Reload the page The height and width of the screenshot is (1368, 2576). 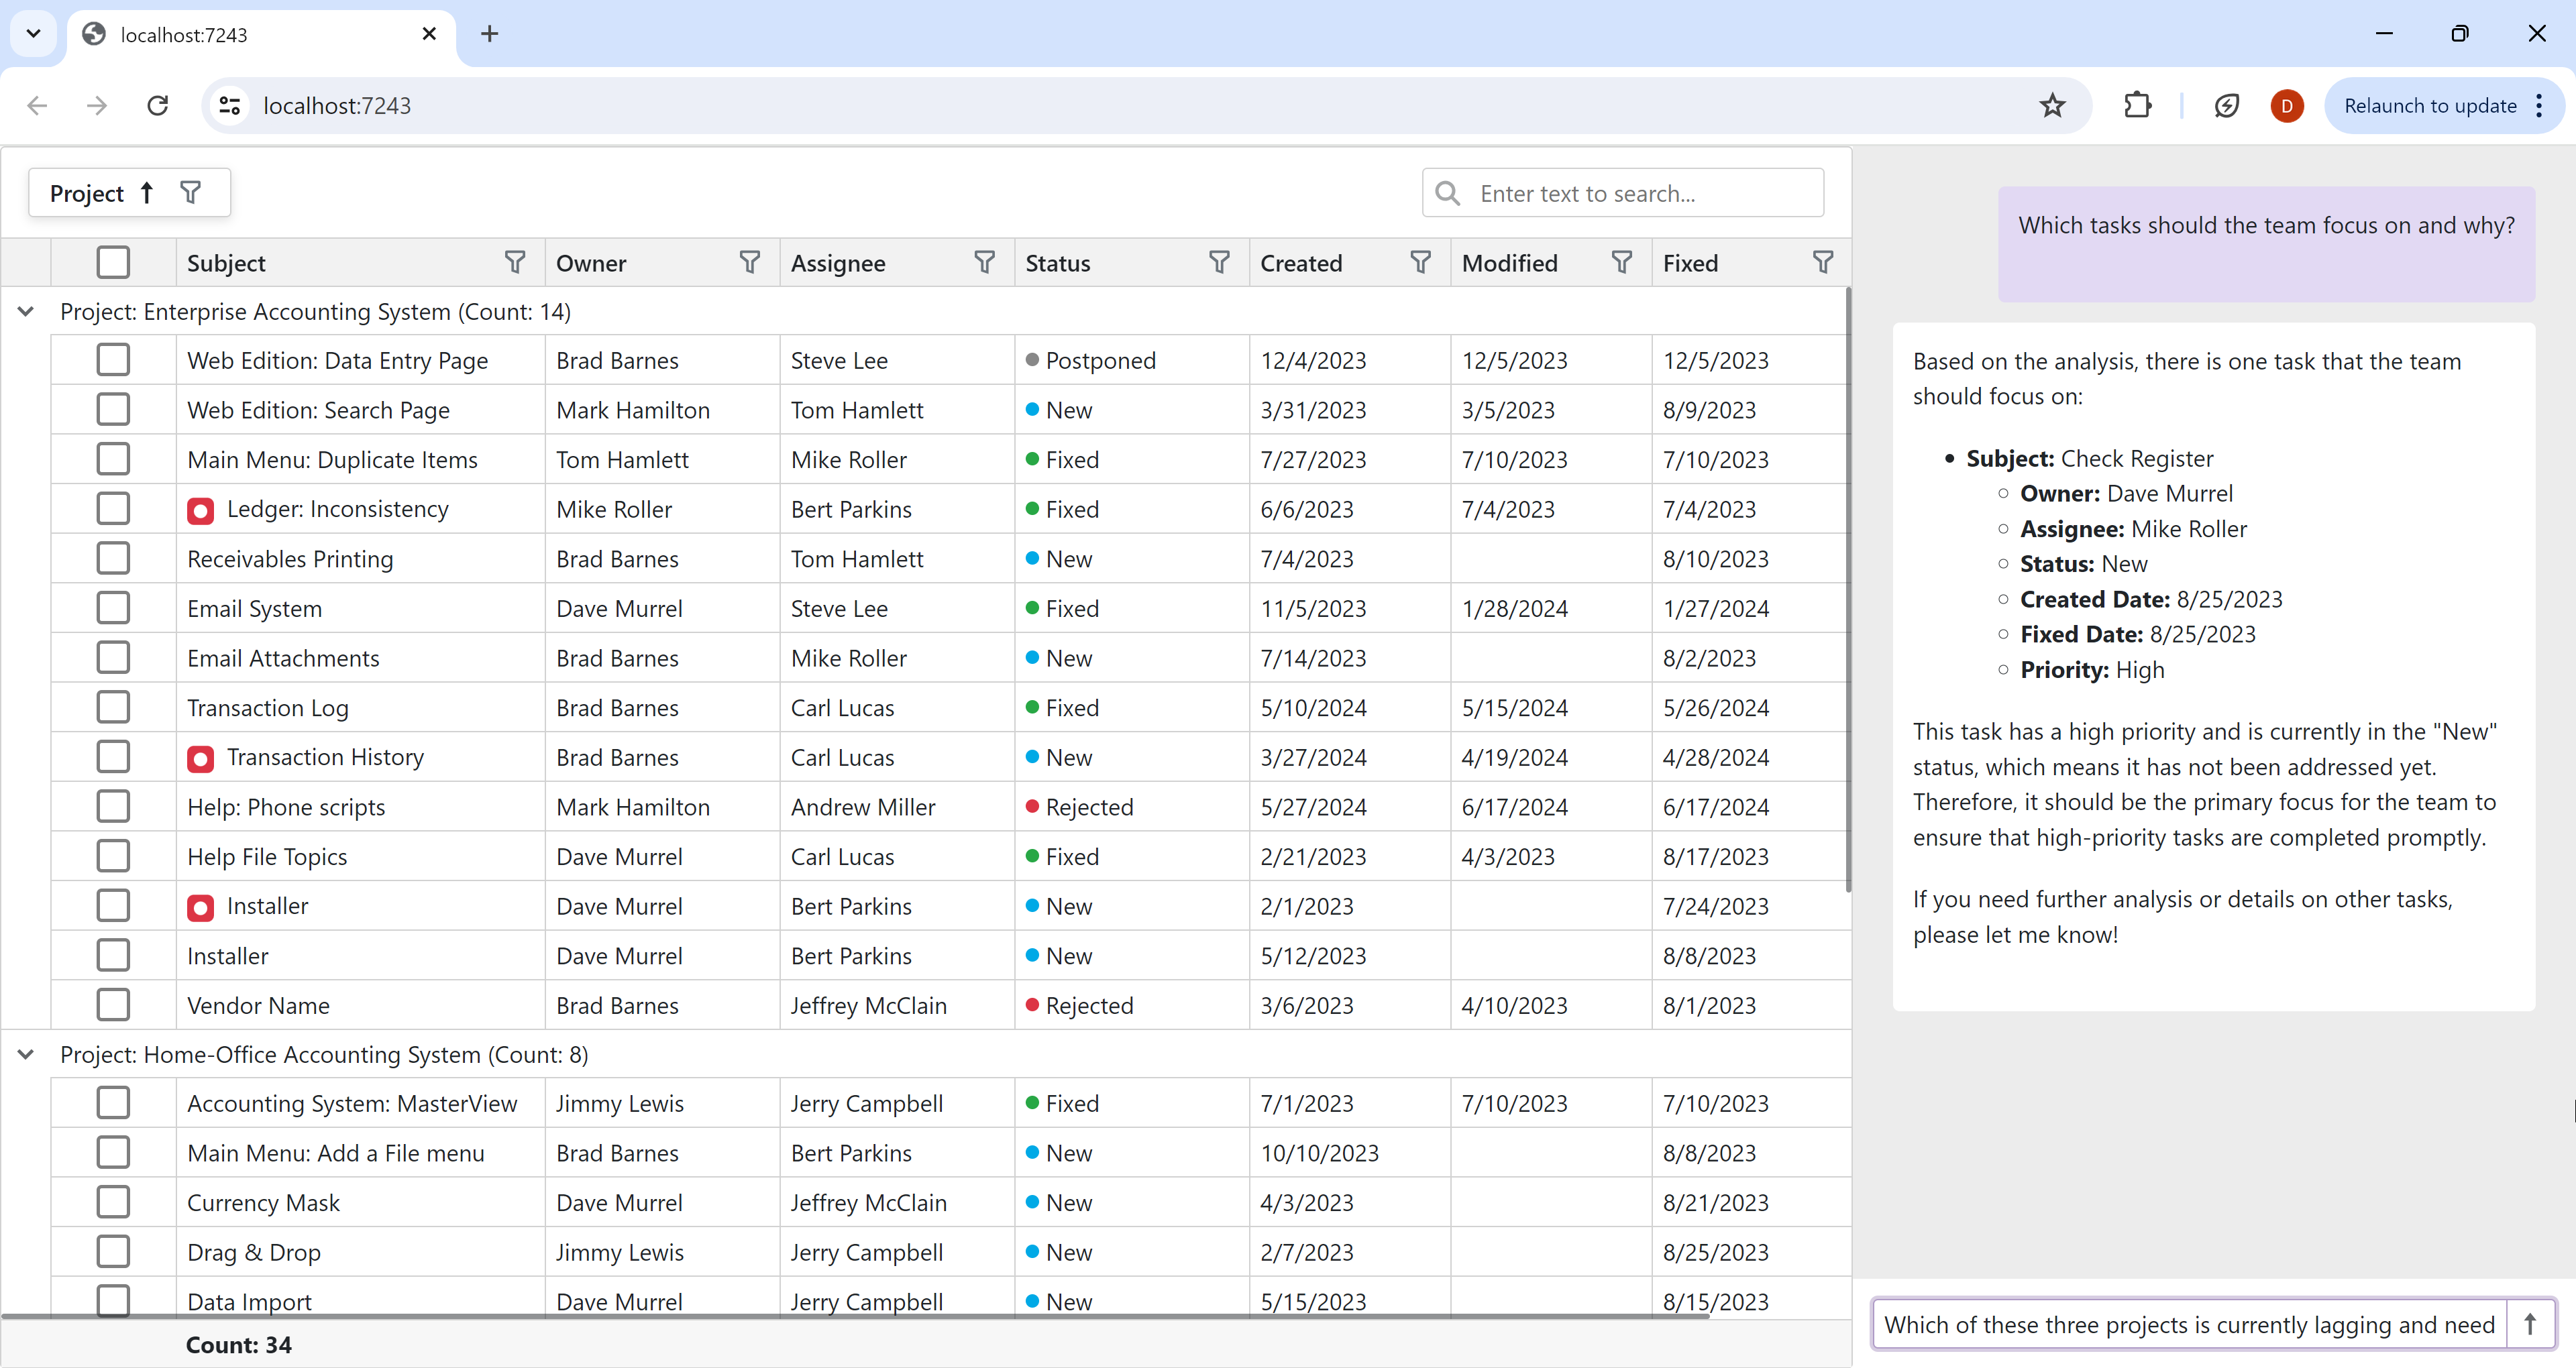click(158, 106)
